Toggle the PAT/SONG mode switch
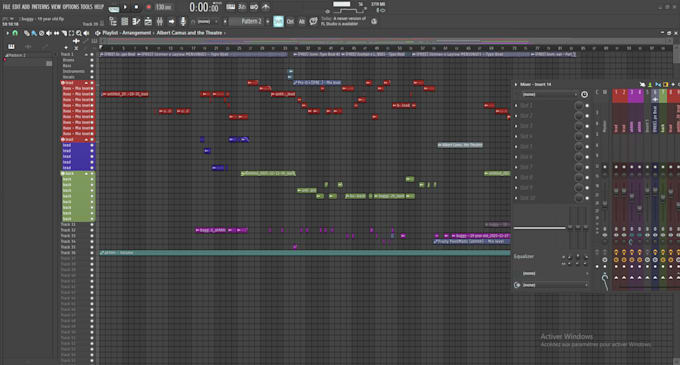 click(114, 9)
